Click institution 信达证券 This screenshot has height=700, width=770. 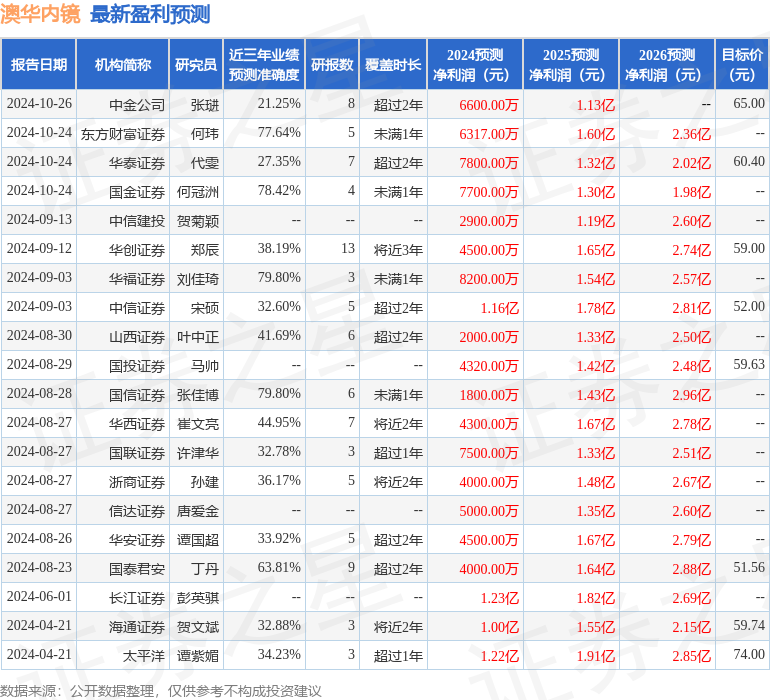pyautogui.click(x=137, y=510)
